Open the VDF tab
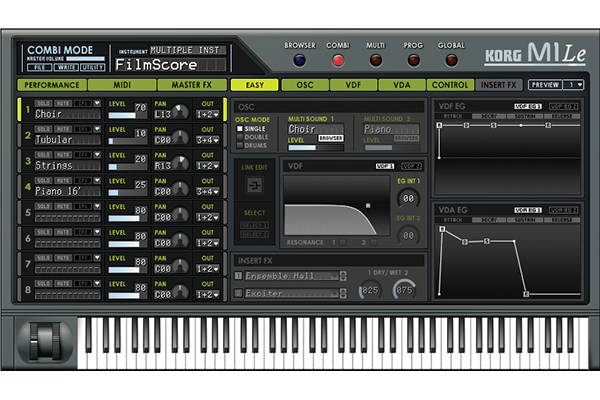The width and height of the screenshot is (600, 400). click(355, 85)
